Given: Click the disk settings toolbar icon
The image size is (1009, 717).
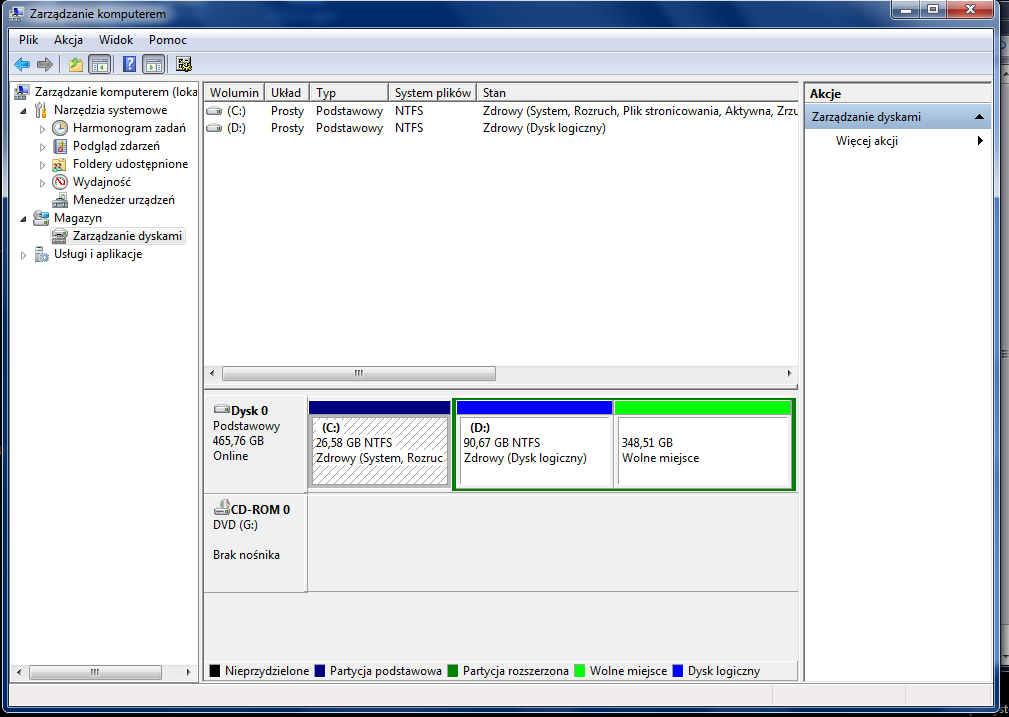Looking at the screenshot, I should (184, 64).
